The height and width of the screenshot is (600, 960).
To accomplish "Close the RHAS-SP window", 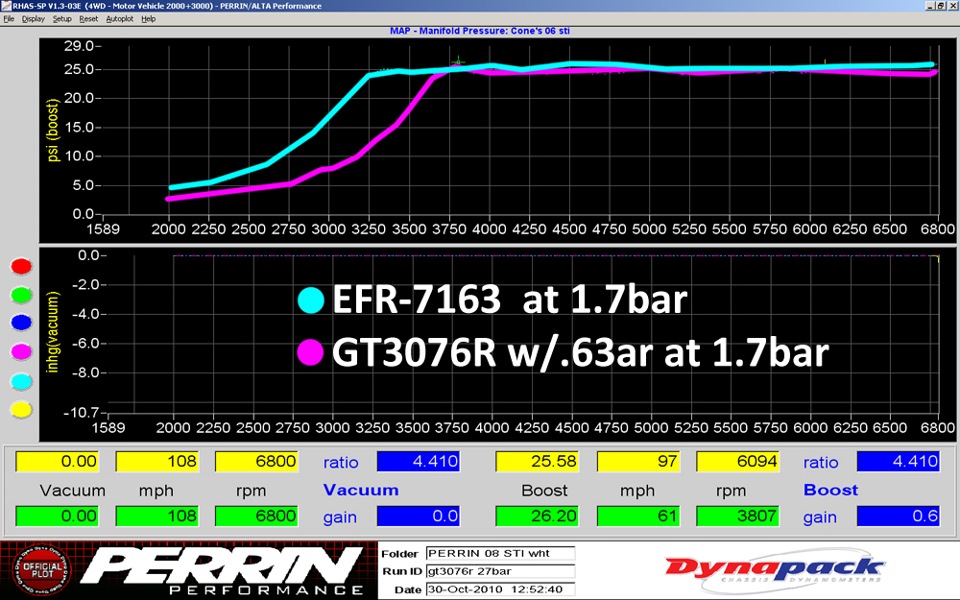I will click(953, 6).
